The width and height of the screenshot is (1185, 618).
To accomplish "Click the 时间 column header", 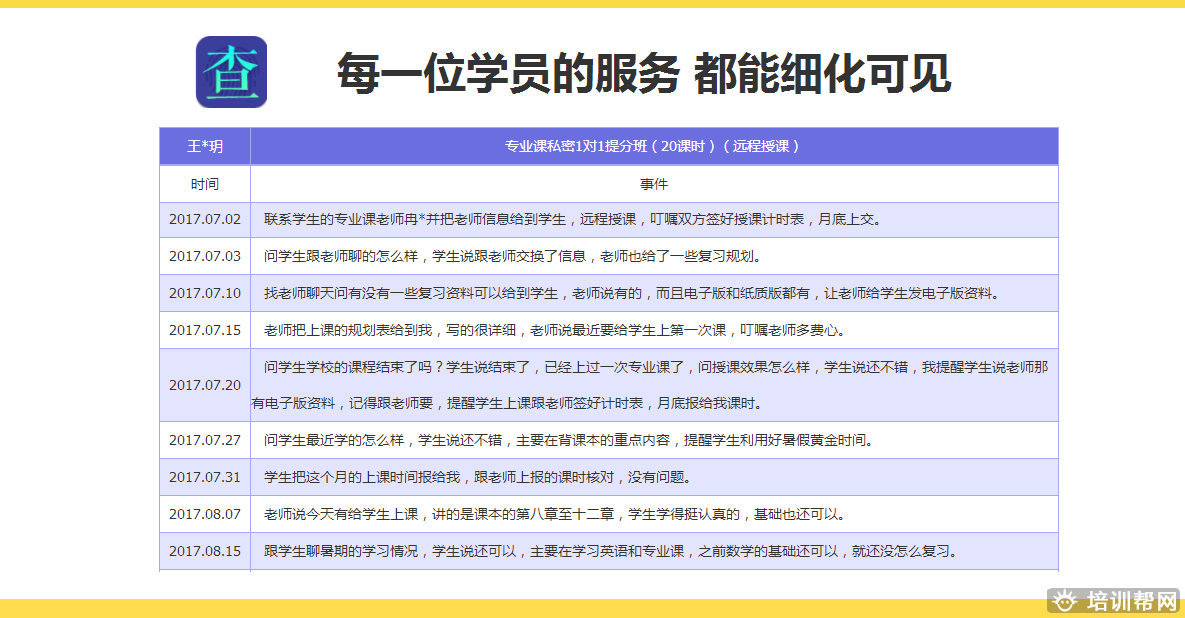I will pyautogui.click(x=205, y=184).
